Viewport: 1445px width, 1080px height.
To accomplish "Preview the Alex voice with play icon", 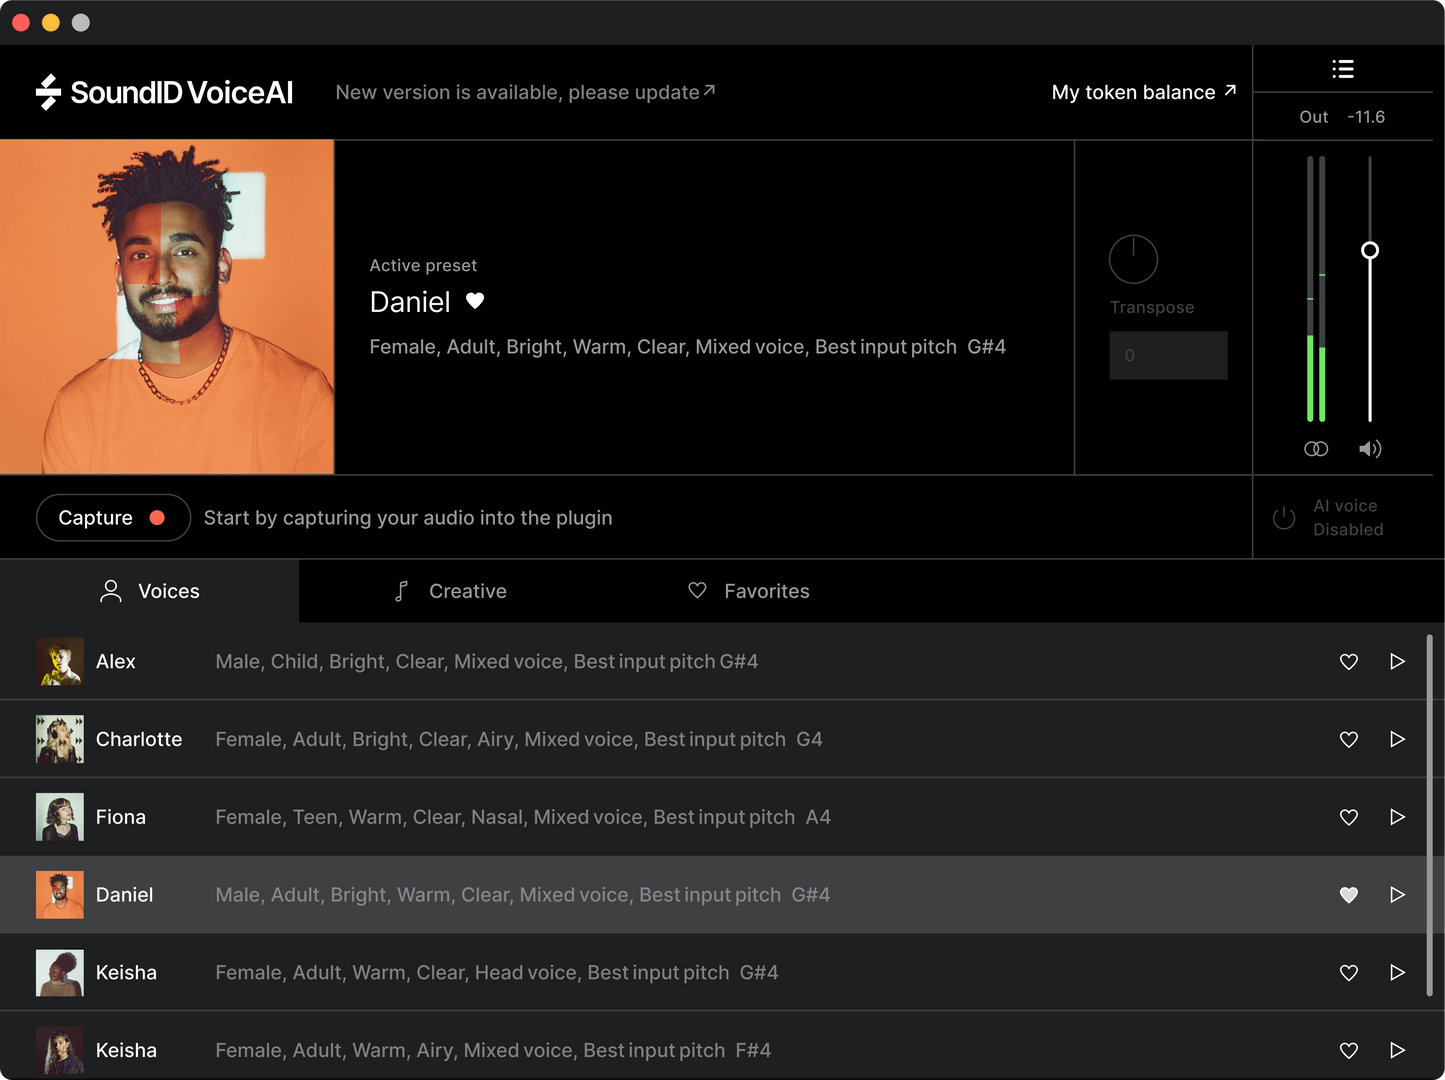I will point(1397,661).
